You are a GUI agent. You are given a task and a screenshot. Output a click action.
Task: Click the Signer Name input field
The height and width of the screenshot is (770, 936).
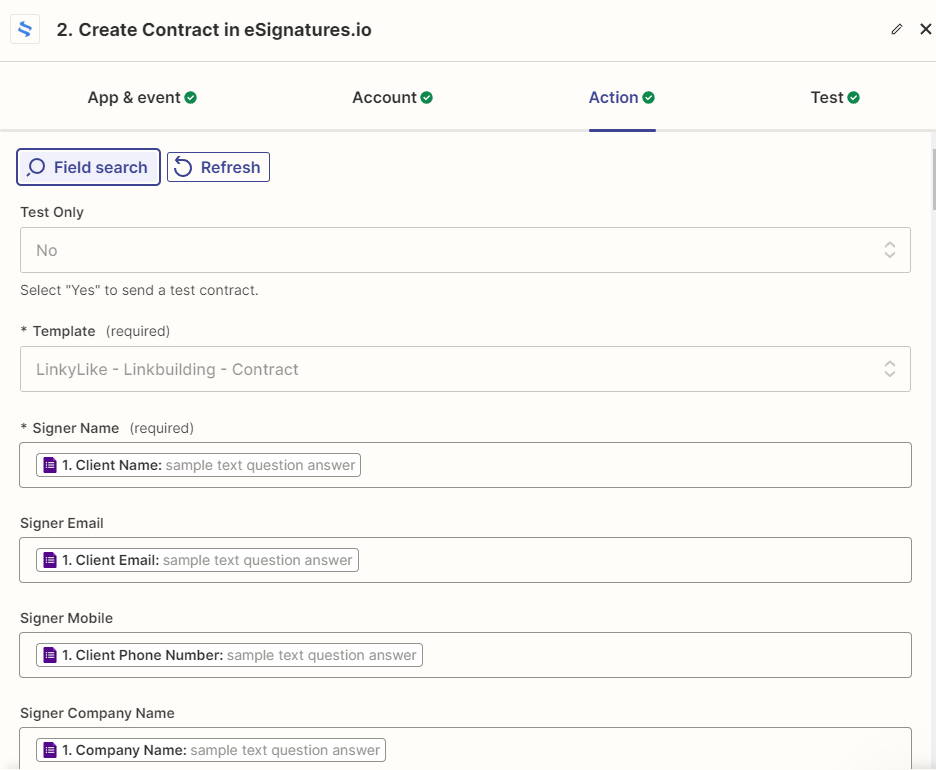(465, 465)
